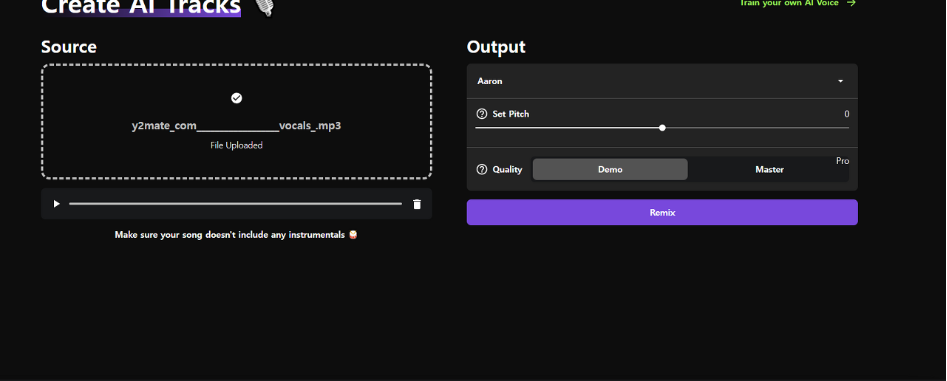
Task: Click the Set Pitch slider handle
Action: click(x=663, y=128)
